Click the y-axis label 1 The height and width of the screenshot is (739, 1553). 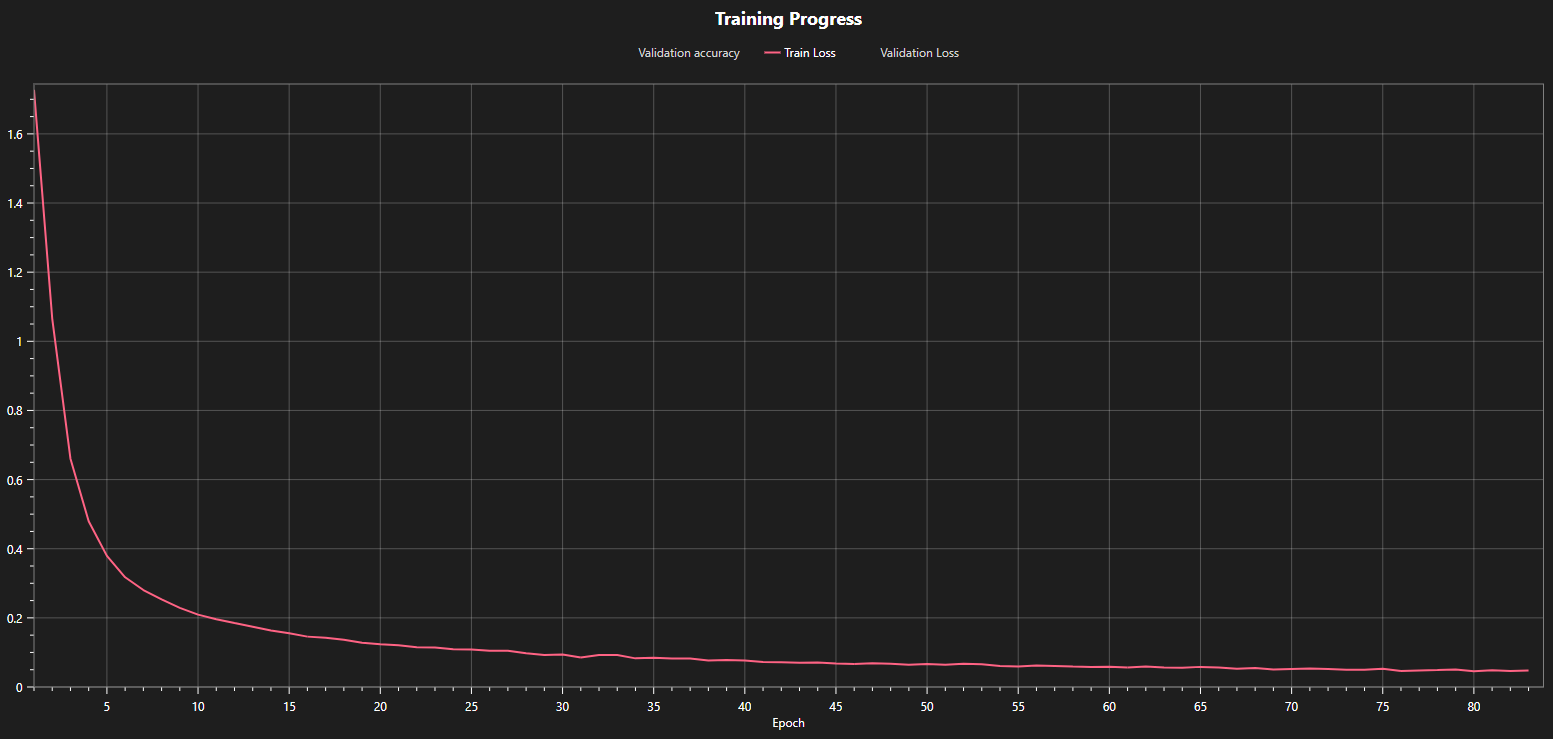[x=21, y=340]
